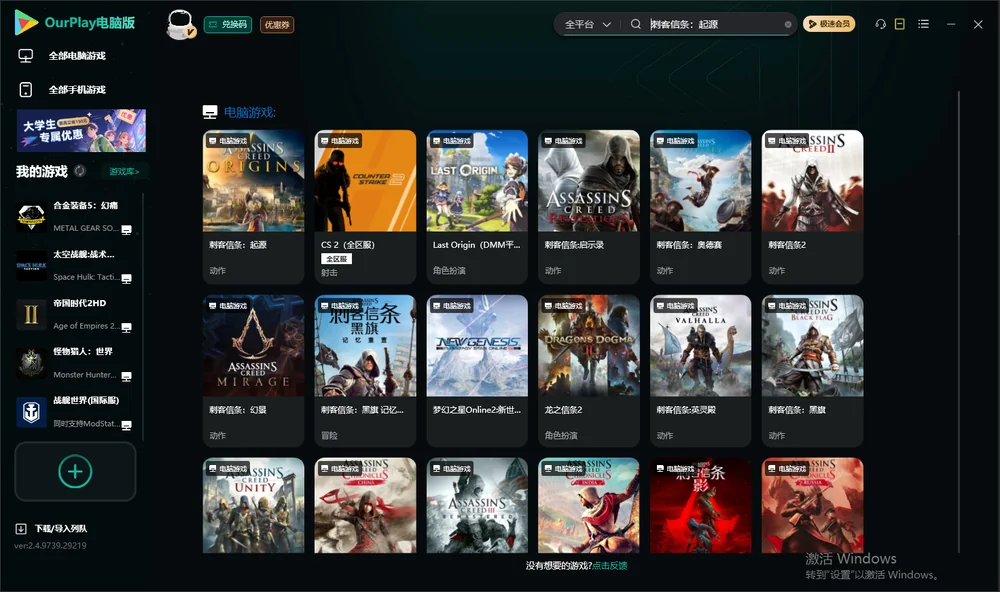
Task: Clear the search box text
Action: click(x=788, y=24)
